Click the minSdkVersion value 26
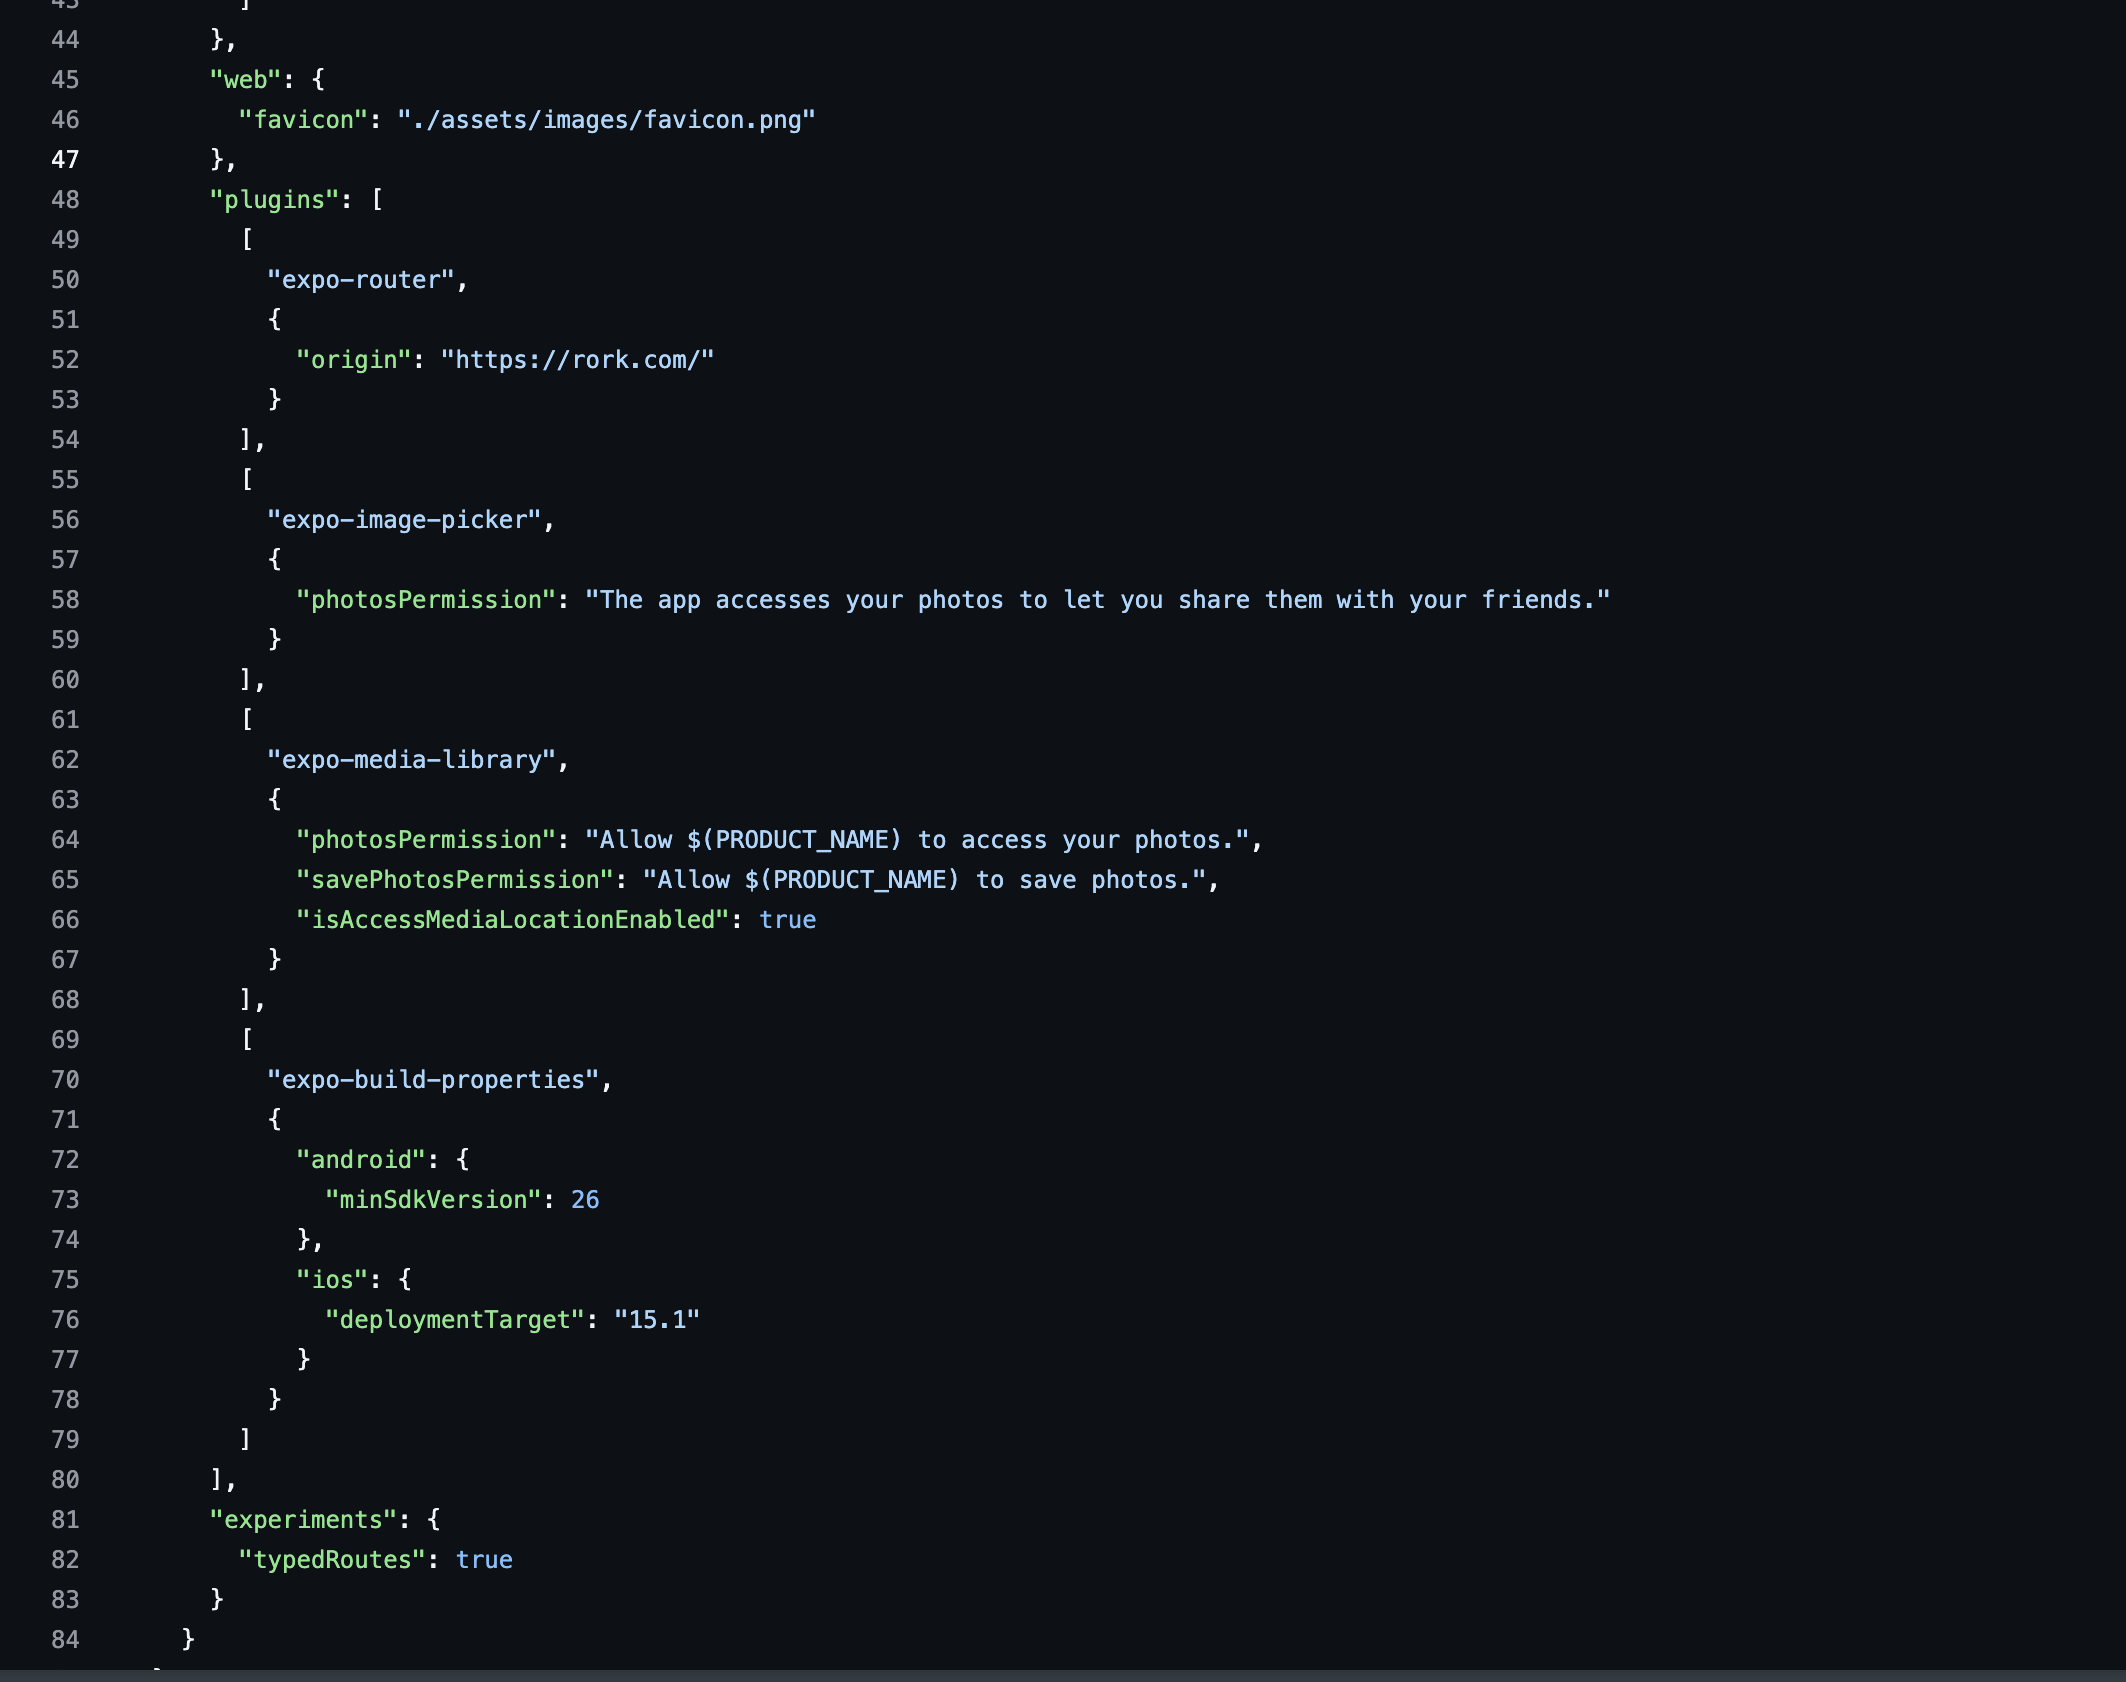Image resolution: width=2126 pixels, height=1682 pixels. click(x=586, y=1199)
